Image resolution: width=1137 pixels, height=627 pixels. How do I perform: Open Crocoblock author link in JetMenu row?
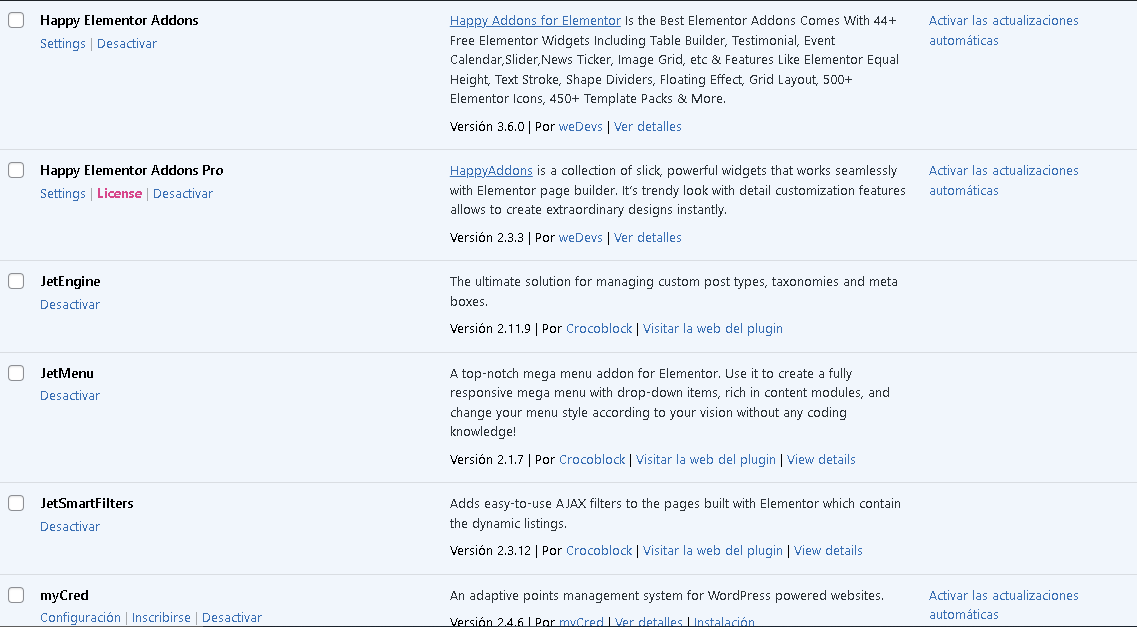(x=592, y=460)
